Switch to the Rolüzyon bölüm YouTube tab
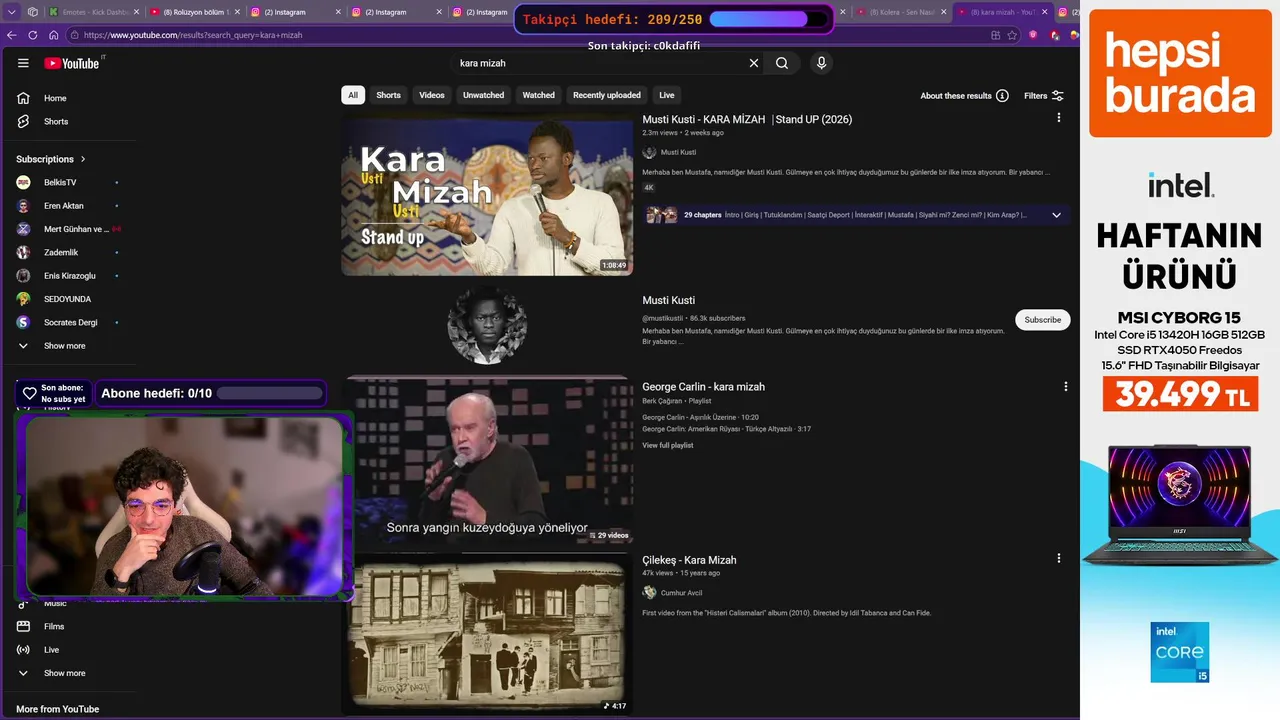 194,12
